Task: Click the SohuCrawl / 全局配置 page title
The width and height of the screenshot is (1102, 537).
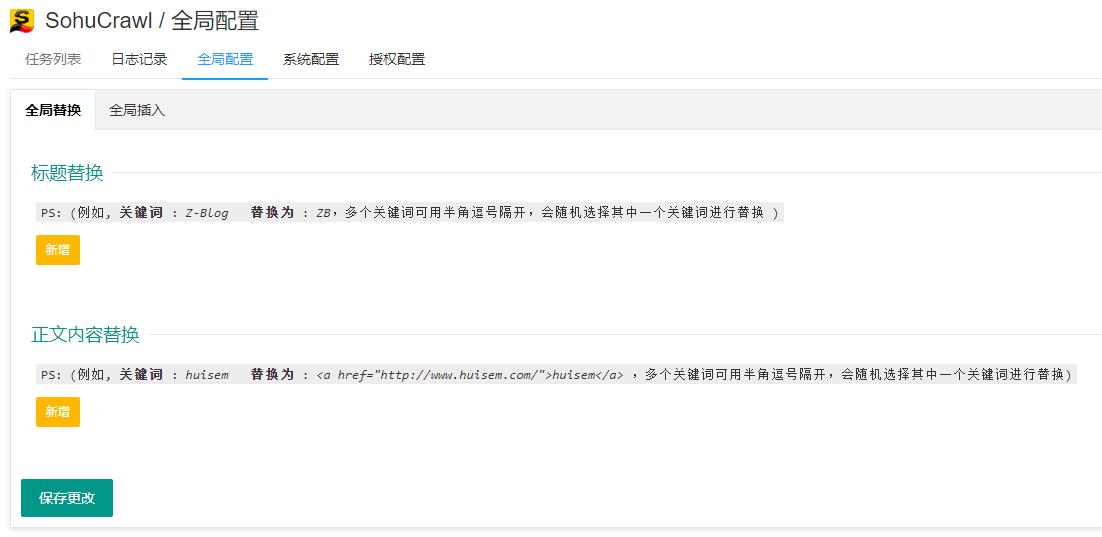Action: 152,21
